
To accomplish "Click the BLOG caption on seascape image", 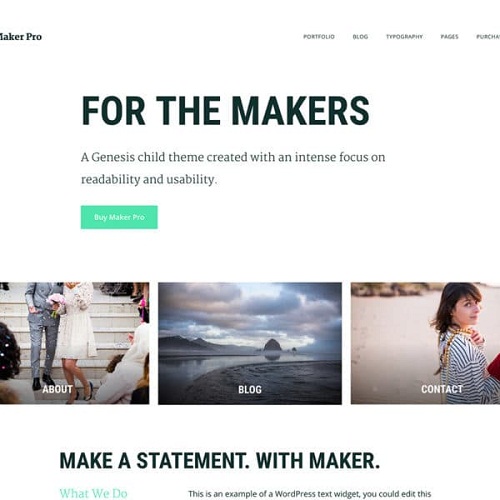I will 250,389.
